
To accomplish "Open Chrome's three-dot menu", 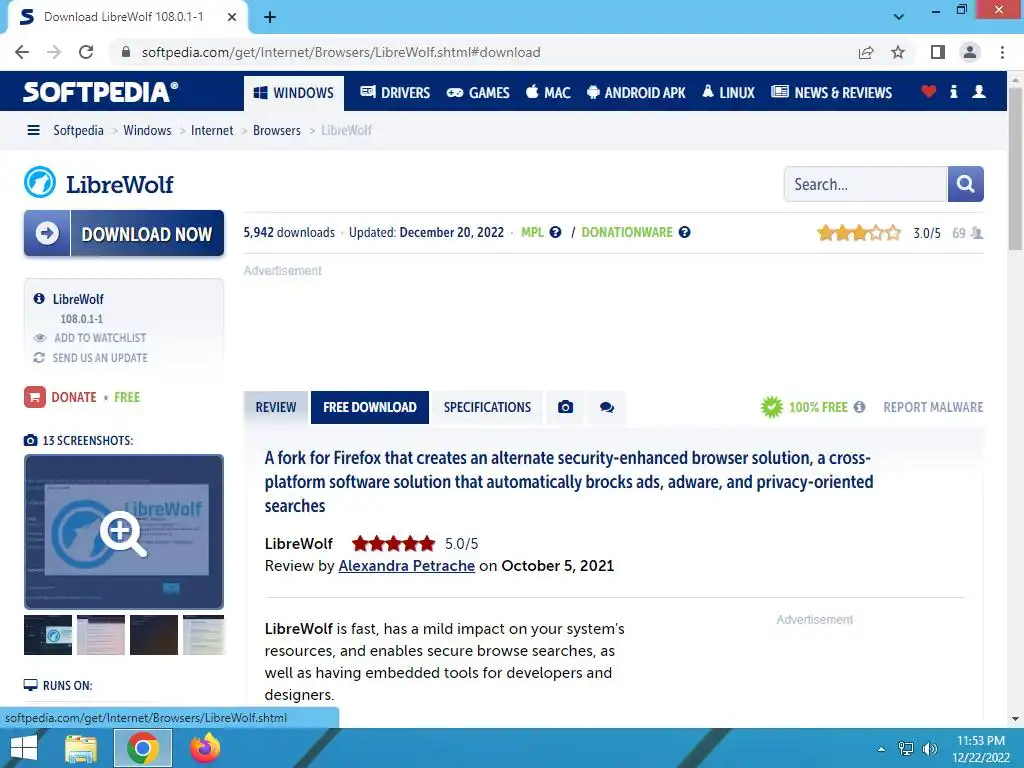I will [1002, 52].
